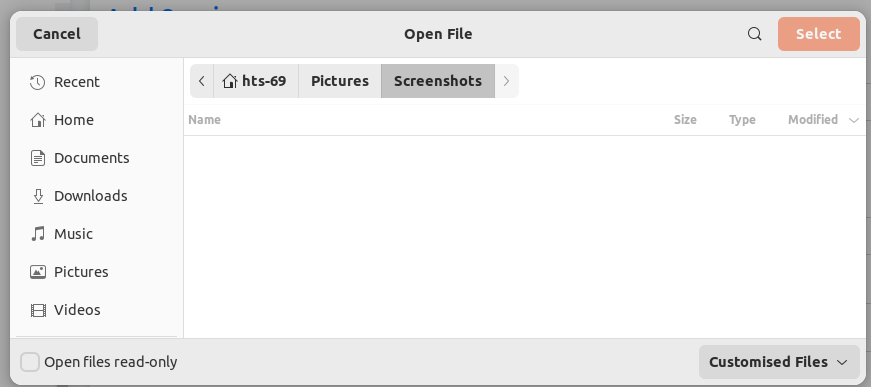
Task: Go back with path bar left chevron
Action: (x=202, y=81)
